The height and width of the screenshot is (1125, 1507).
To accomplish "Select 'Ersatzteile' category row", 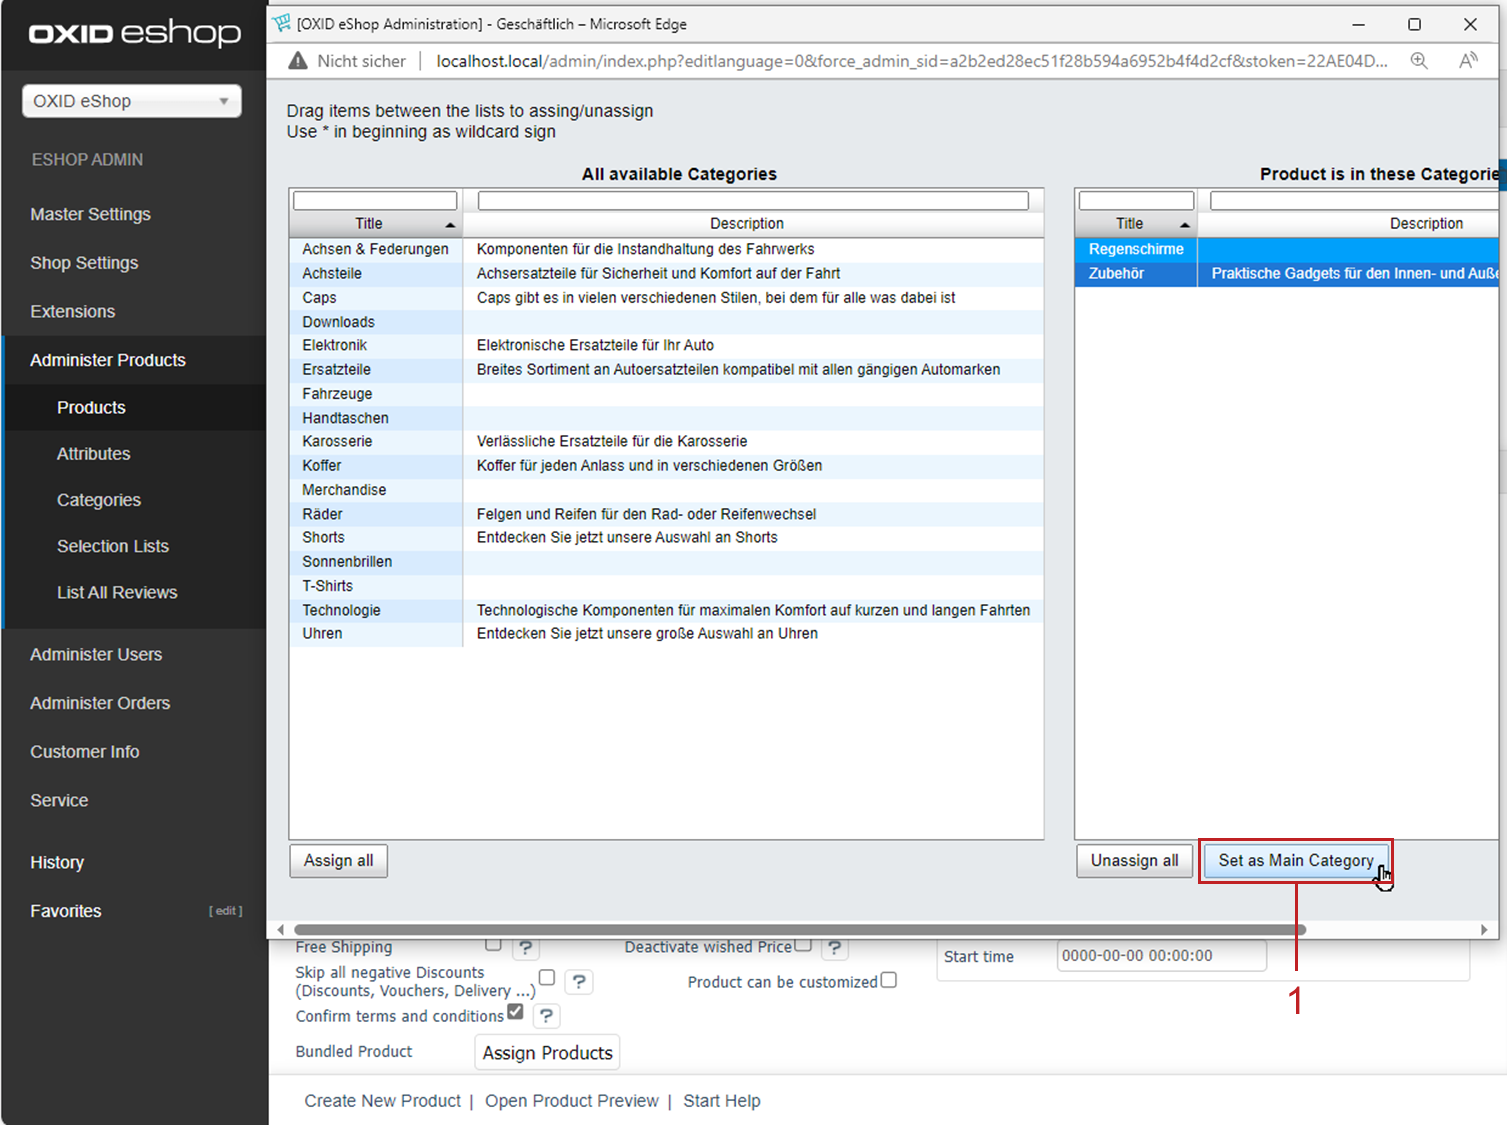I will click(666, 369).
